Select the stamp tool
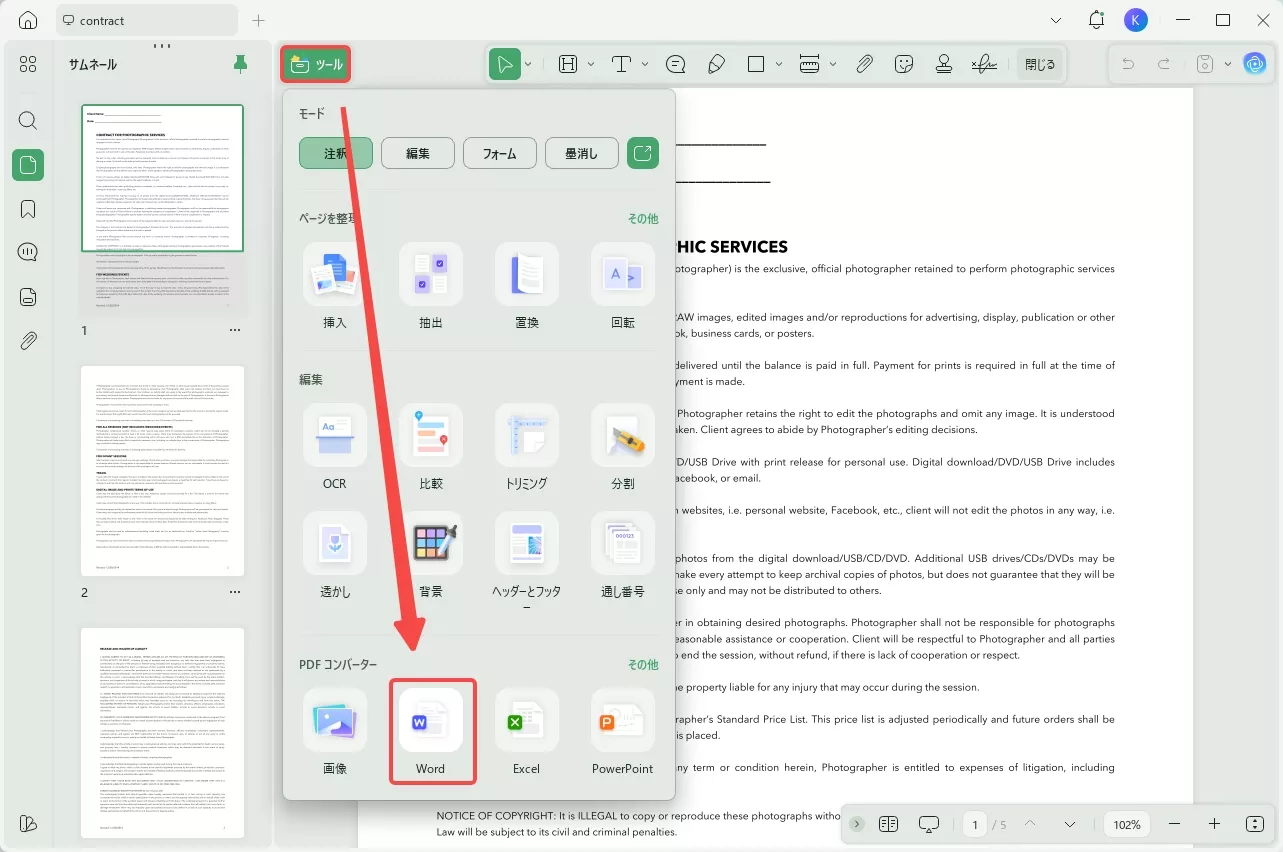This screenshot has width=1283, height=852. (943, 63)
